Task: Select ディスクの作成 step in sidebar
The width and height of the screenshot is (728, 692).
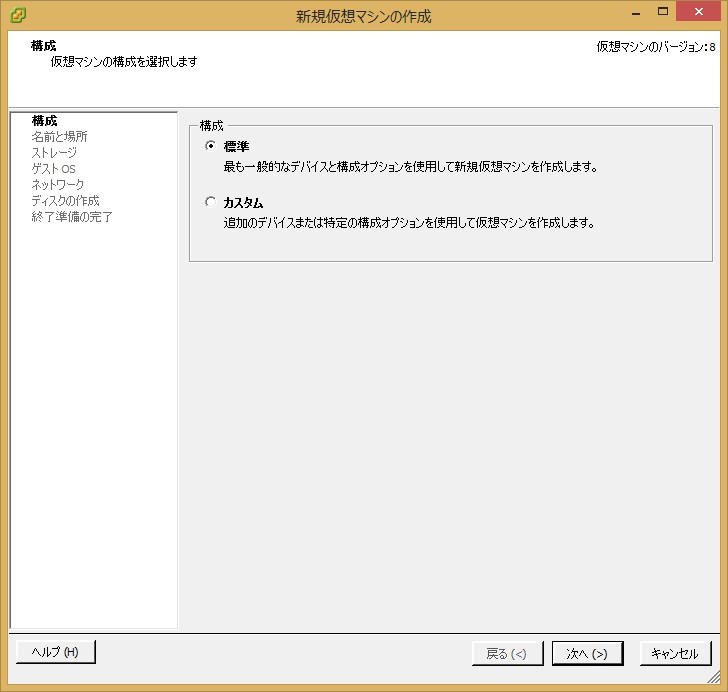Action: (x=65, y=201)
